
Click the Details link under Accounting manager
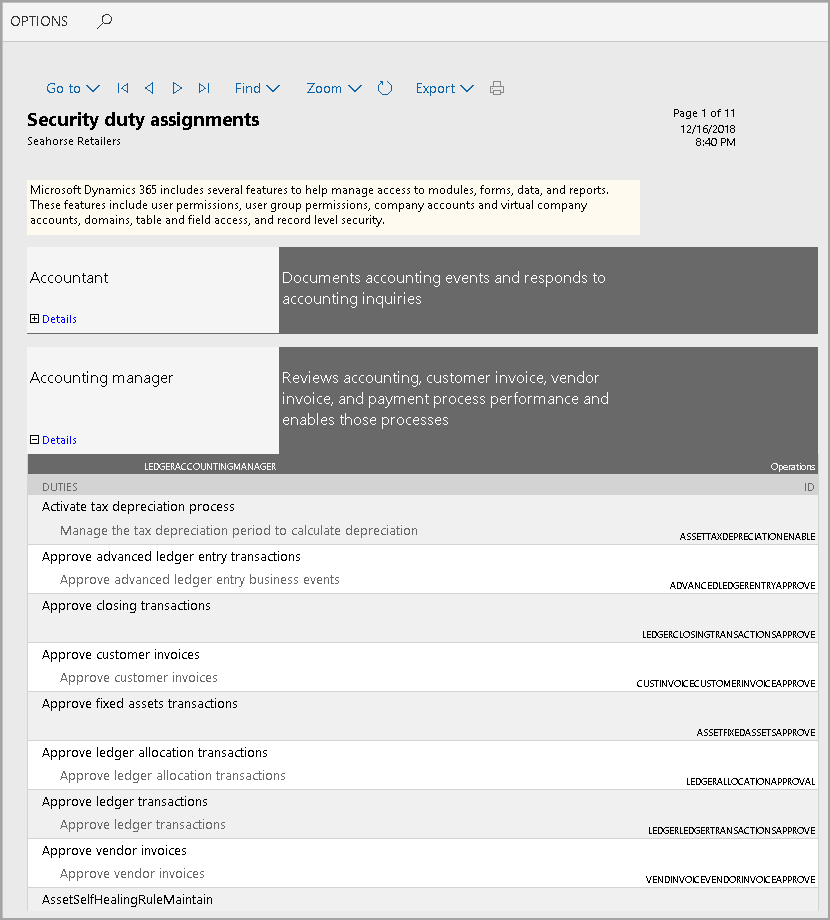[x=59, y=439]
